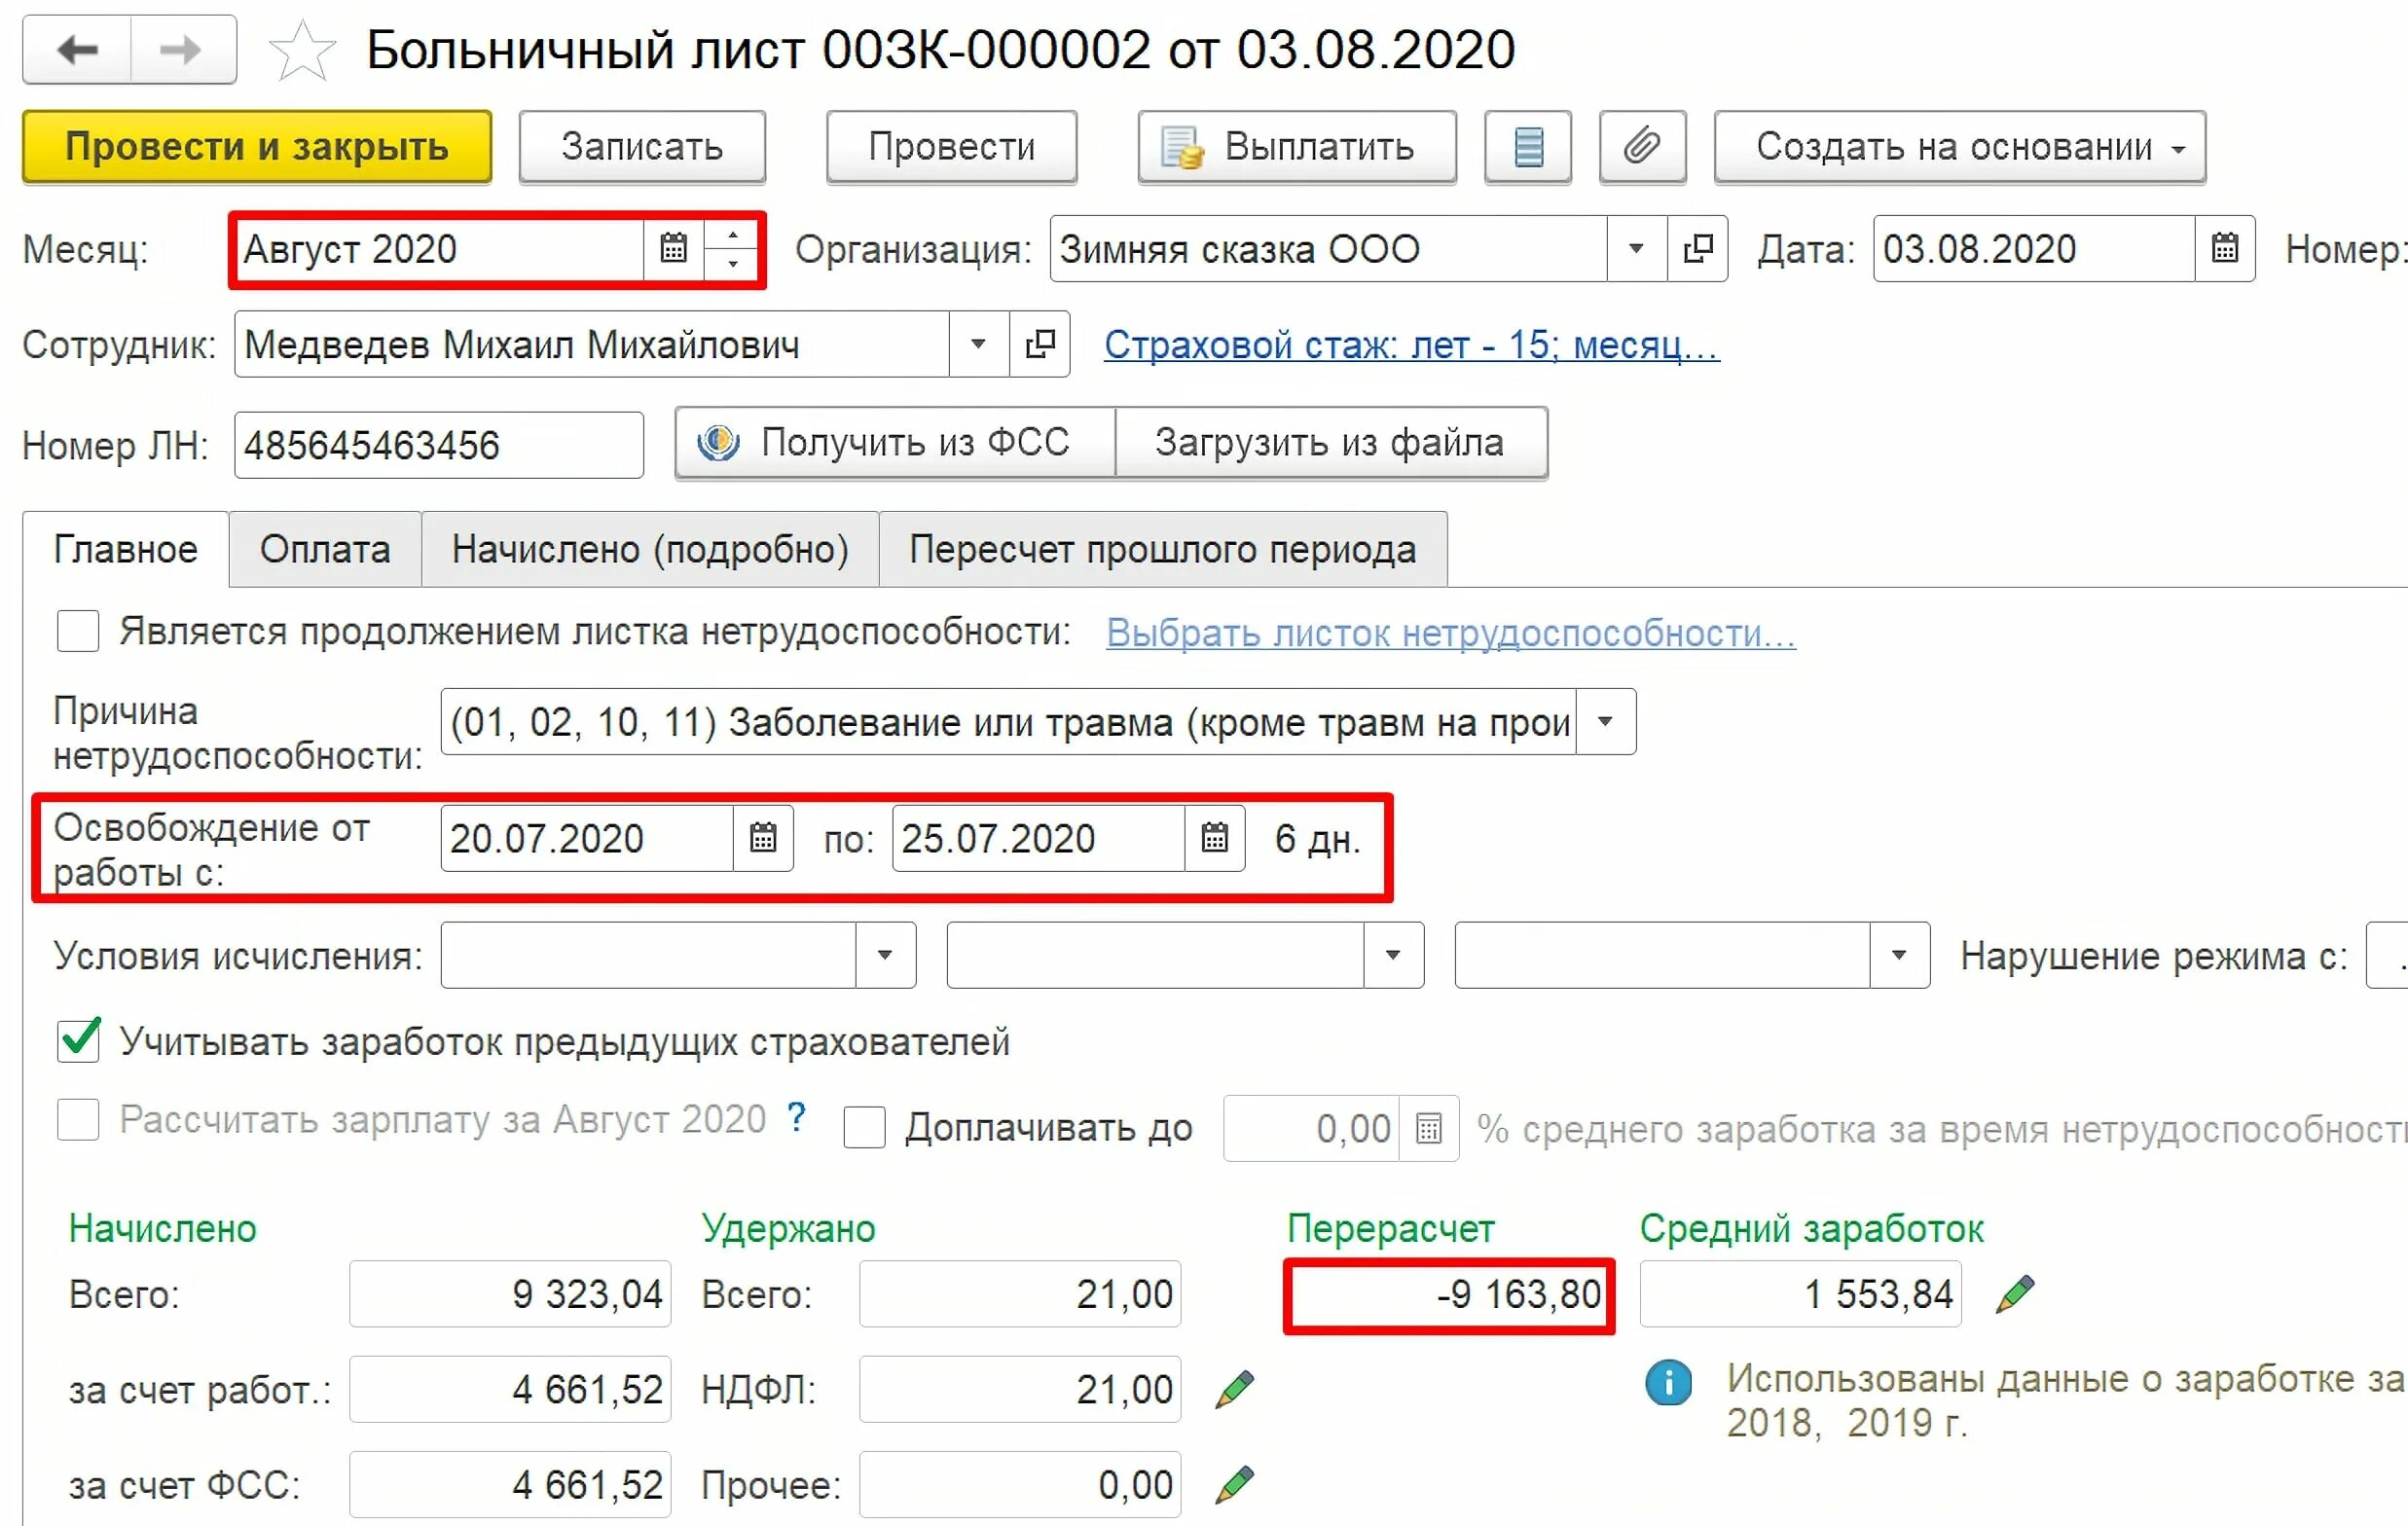The height and width of the screenshot is (1526, 2408).
Task: Enable the Доплачивать до checkbox
Action: (x=864, y=1128)
